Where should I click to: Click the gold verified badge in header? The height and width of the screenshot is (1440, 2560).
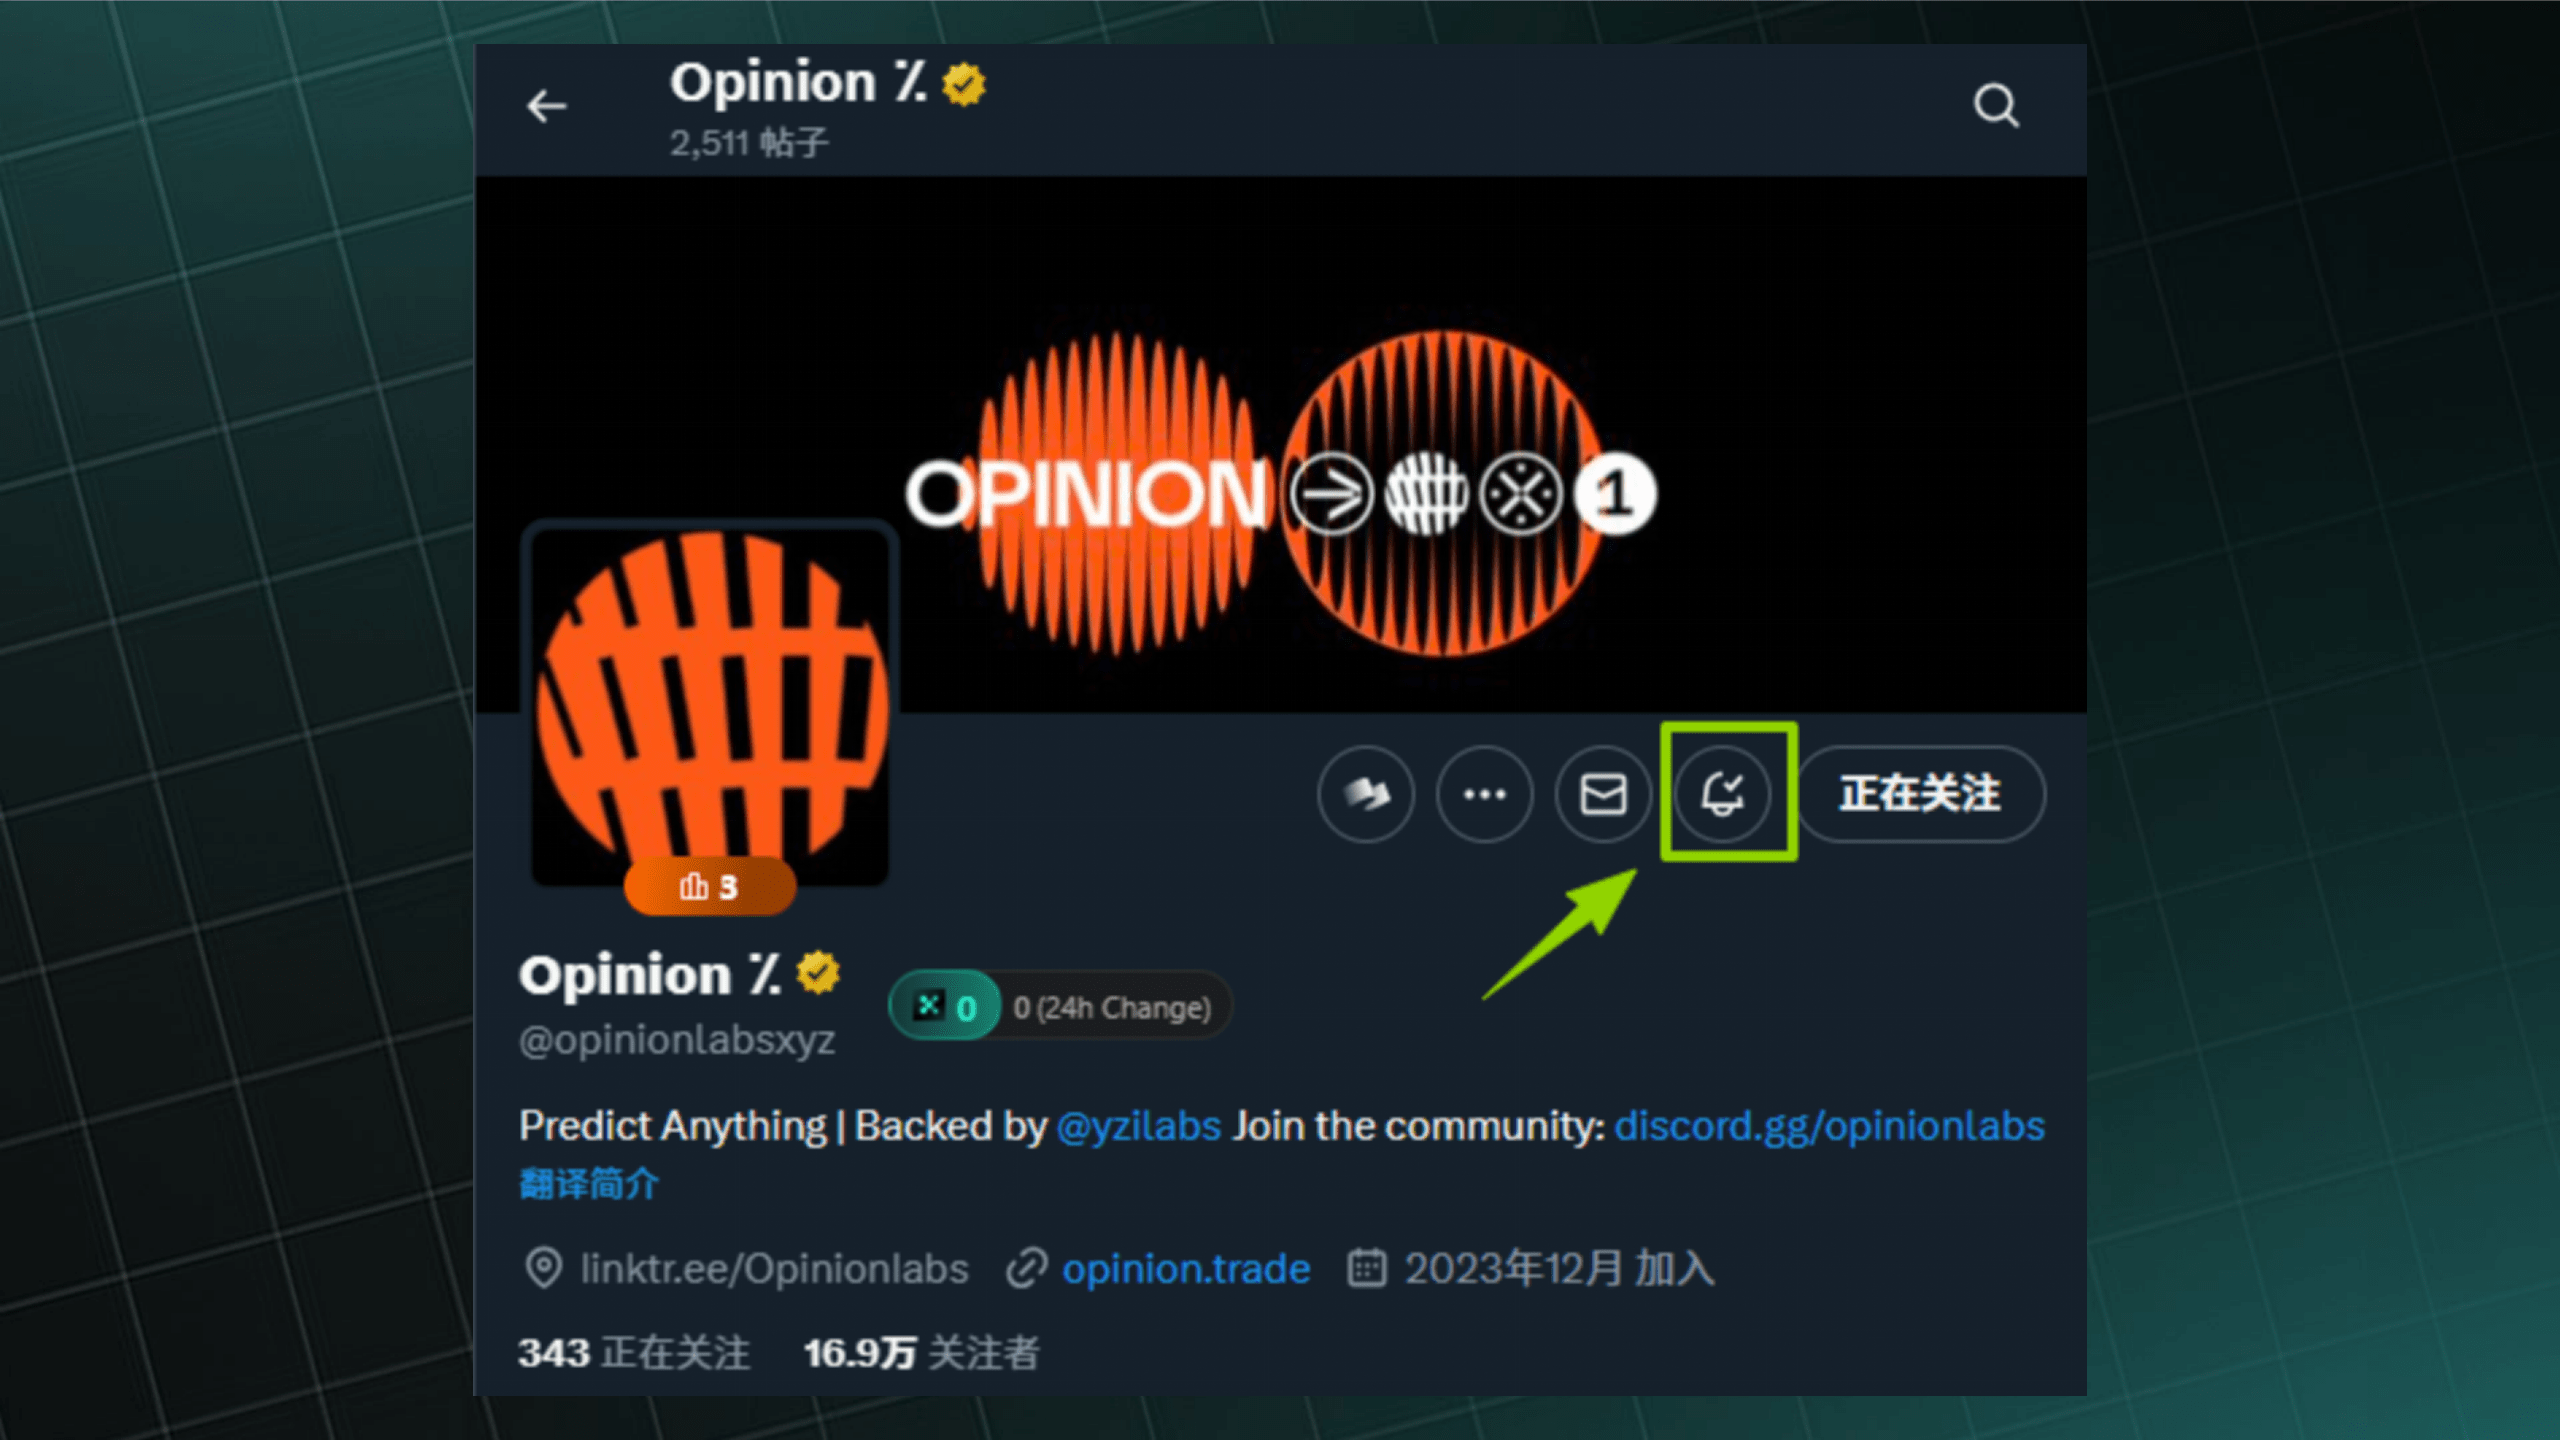(964, 84)
